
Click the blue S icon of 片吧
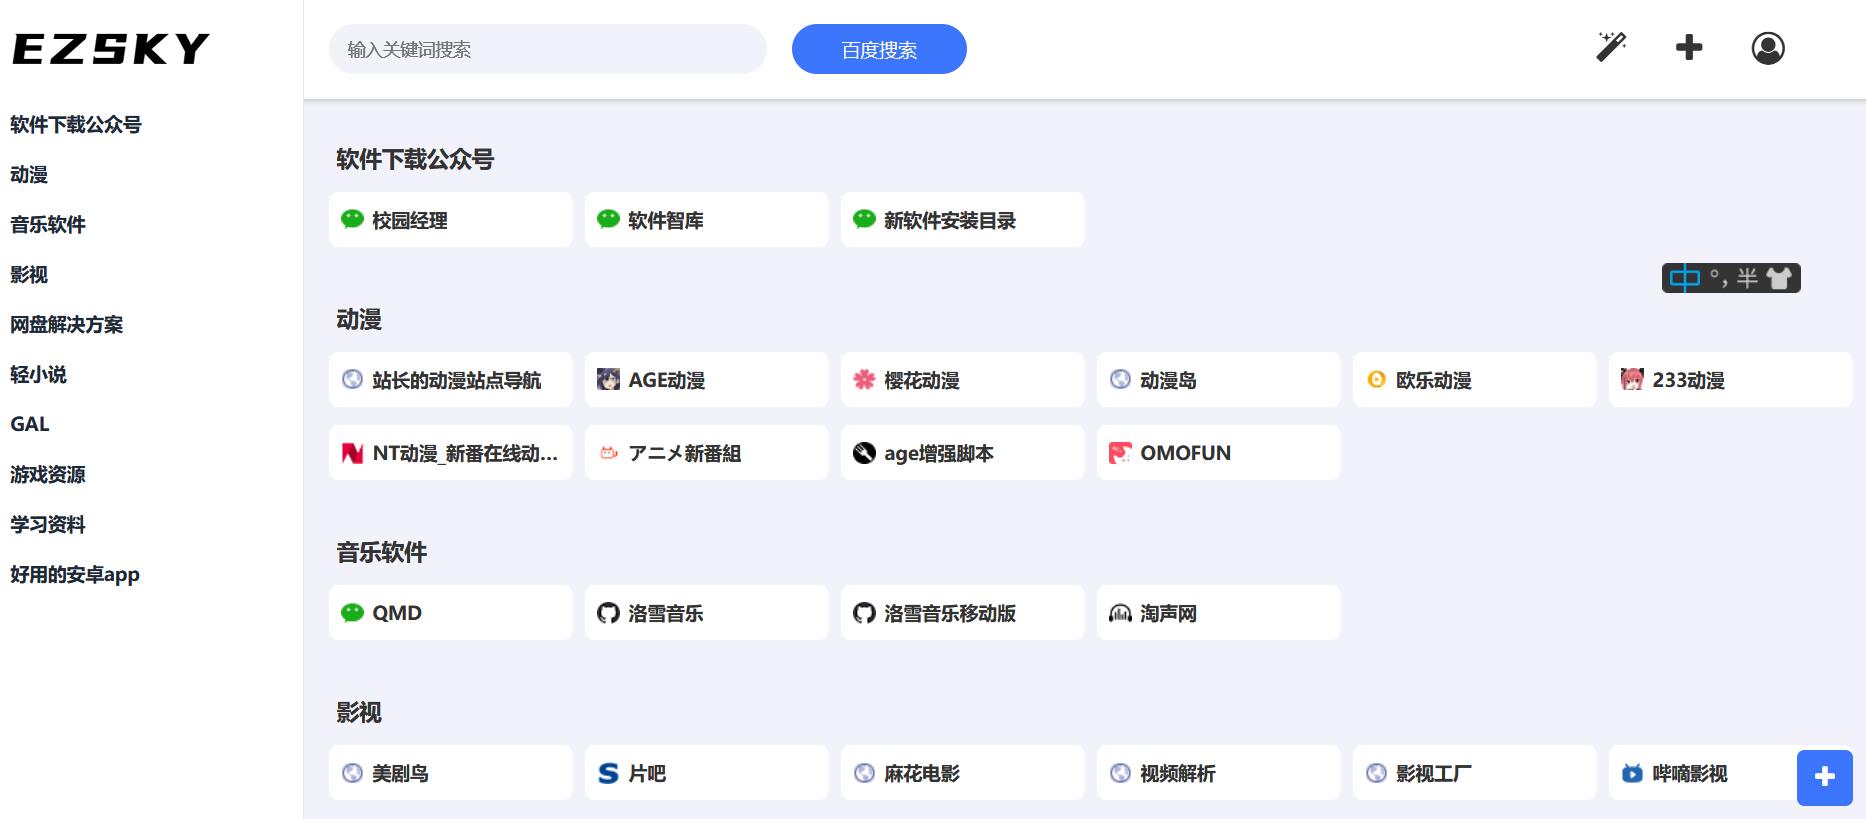(608, 773)
